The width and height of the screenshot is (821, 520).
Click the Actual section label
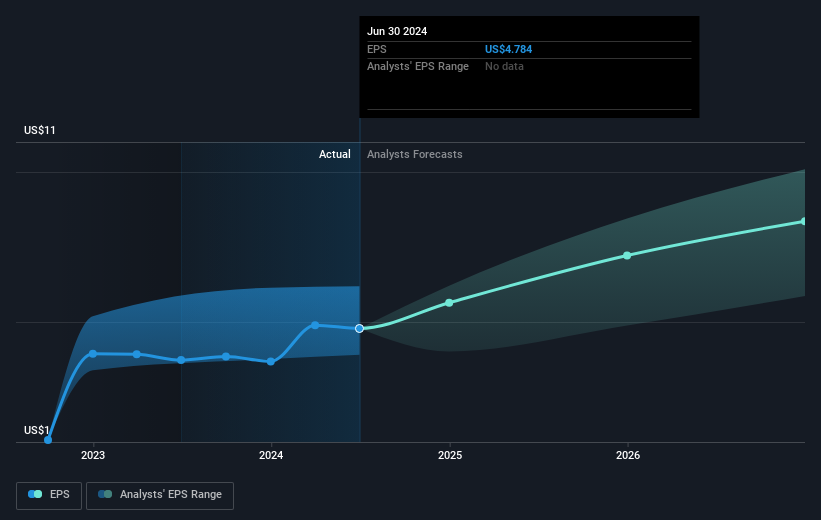tap(335, 154)
